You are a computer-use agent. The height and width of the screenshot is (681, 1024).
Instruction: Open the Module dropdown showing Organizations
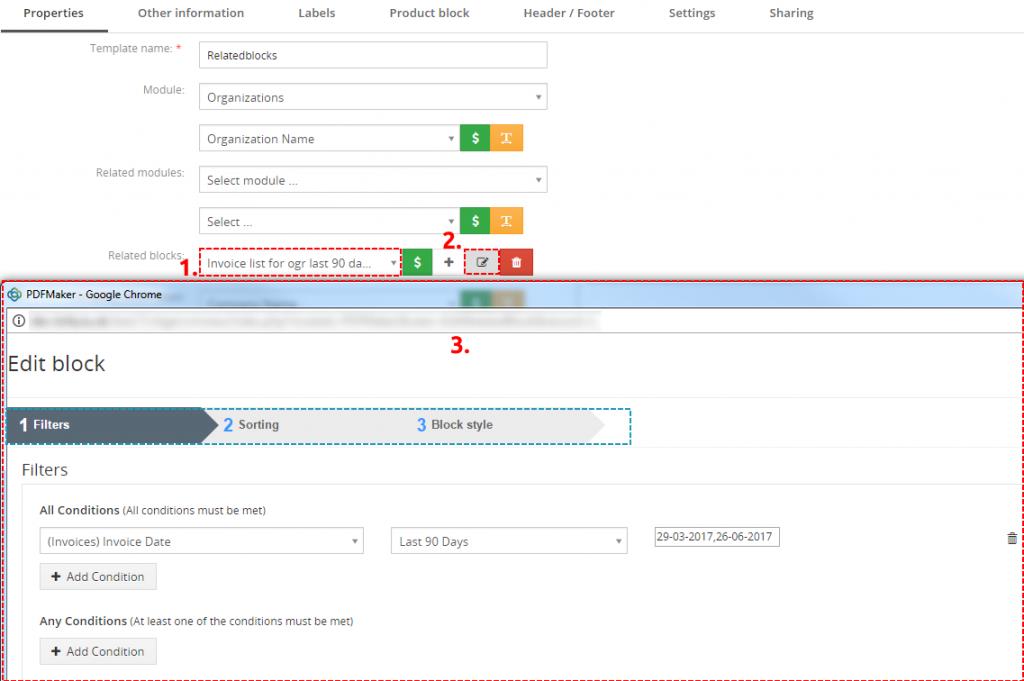tap(373, 97)
